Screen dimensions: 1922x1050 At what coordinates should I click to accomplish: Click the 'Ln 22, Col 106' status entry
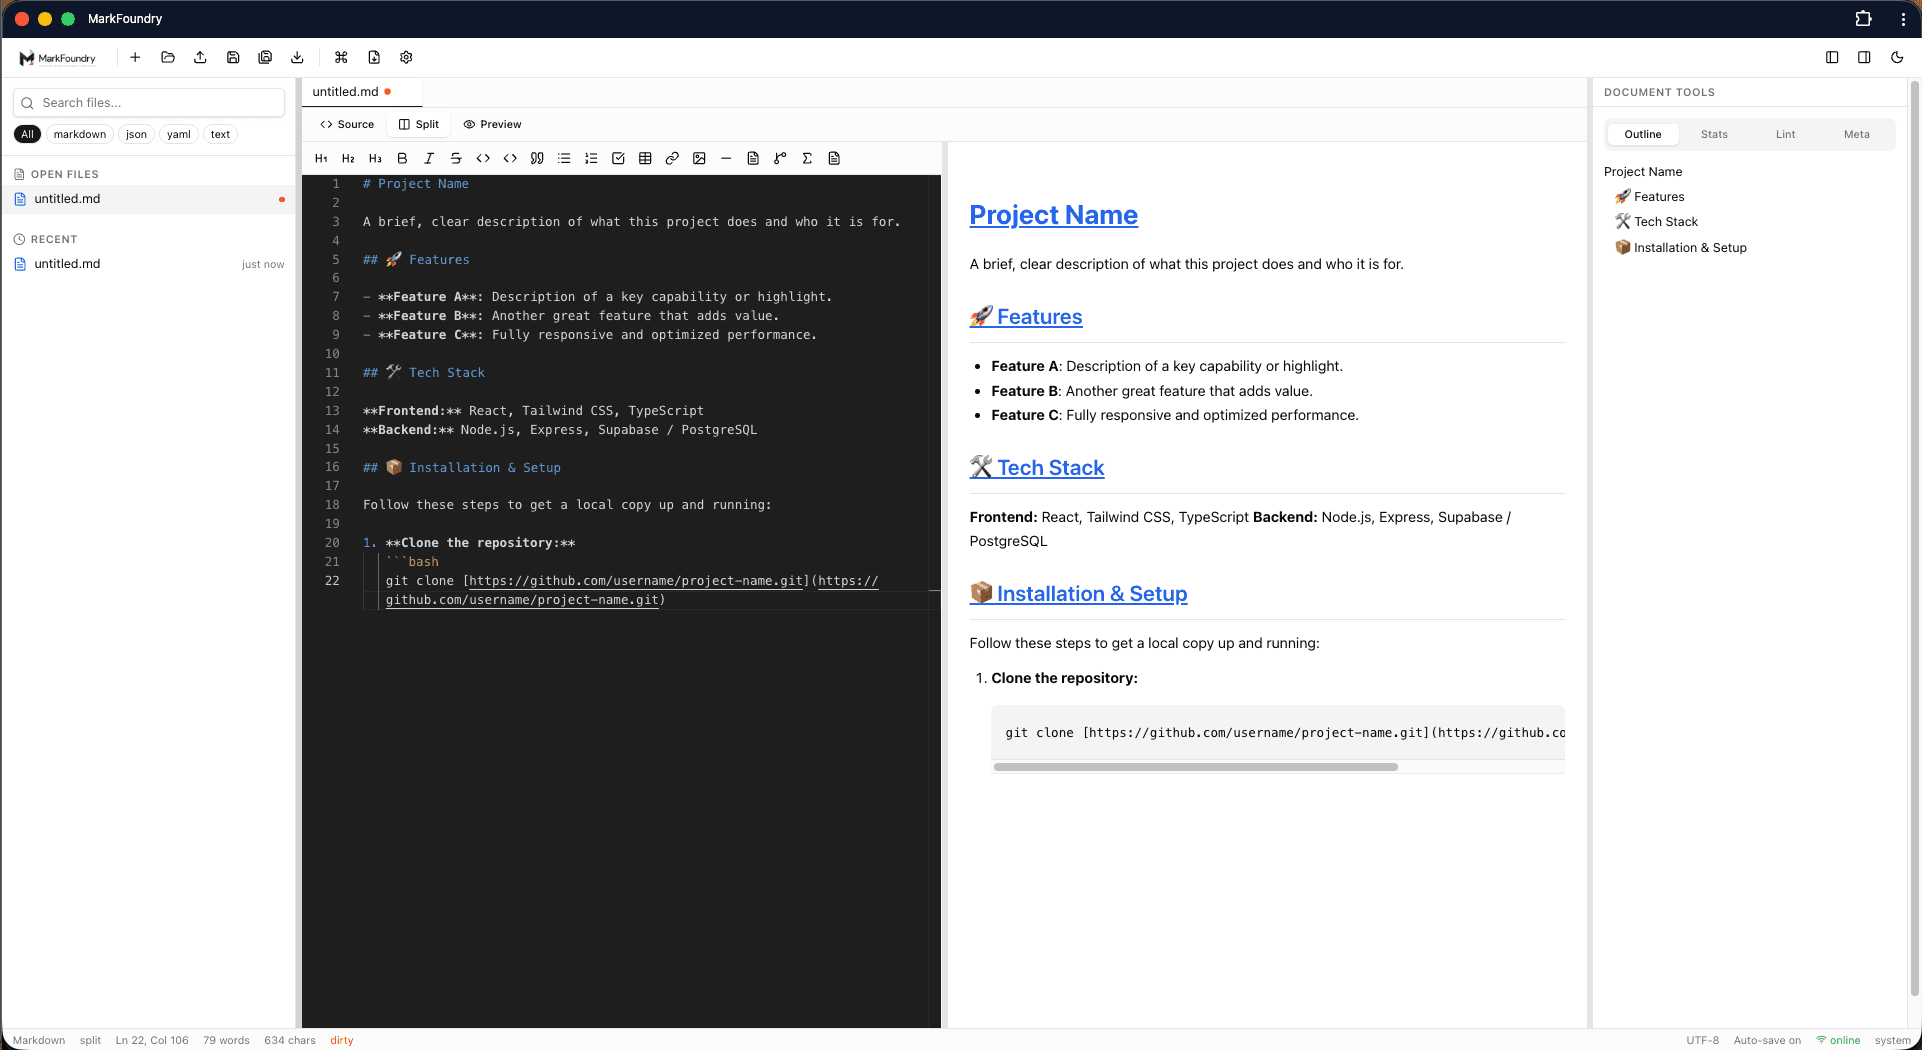pyautogui.click(x=152, y=1040)
